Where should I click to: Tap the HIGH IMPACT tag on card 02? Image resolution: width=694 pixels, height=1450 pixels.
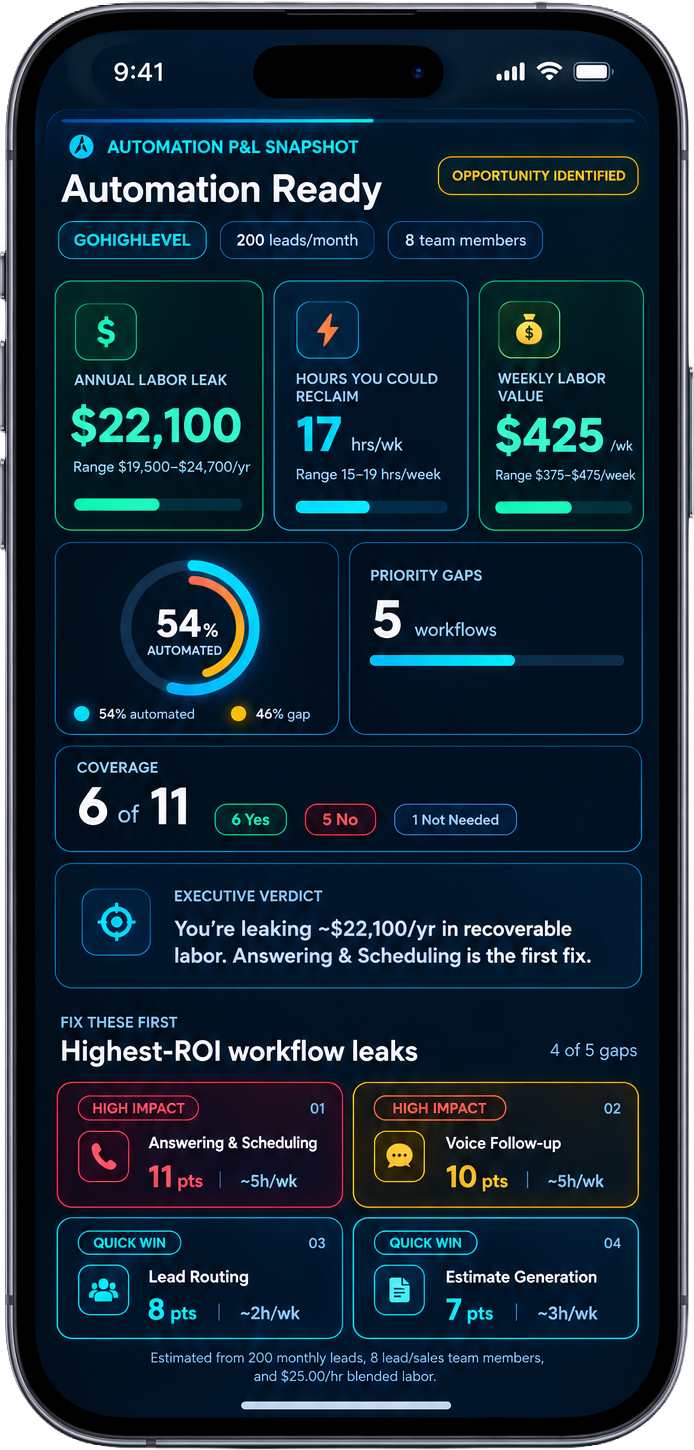pos(439,1108)
